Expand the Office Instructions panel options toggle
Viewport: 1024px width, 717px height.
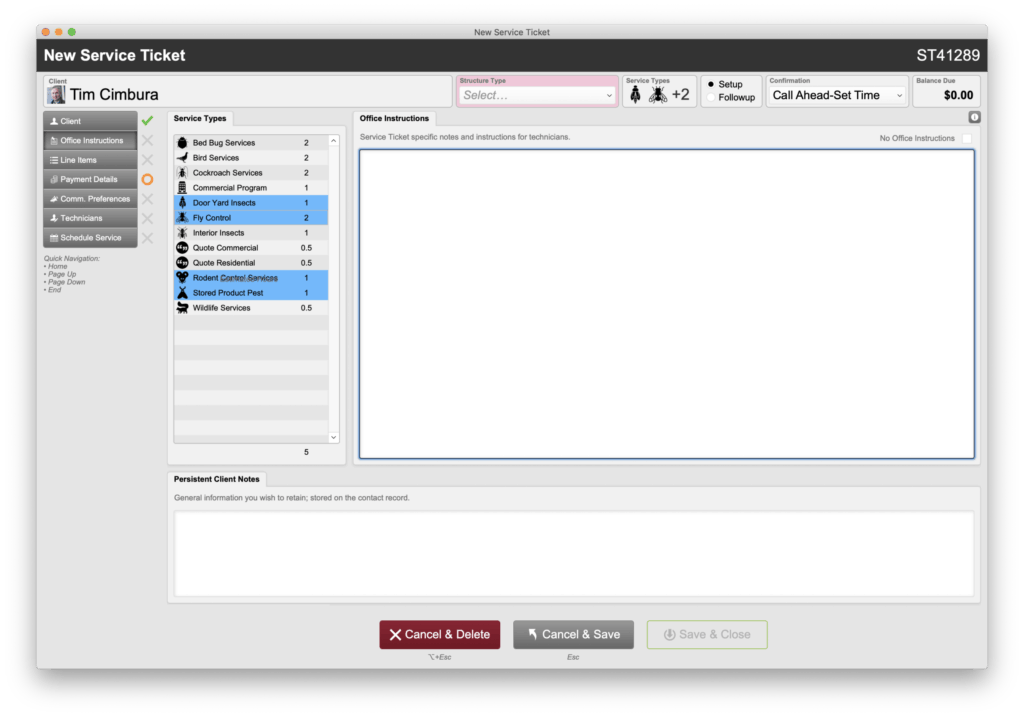[x=975, y=117]
